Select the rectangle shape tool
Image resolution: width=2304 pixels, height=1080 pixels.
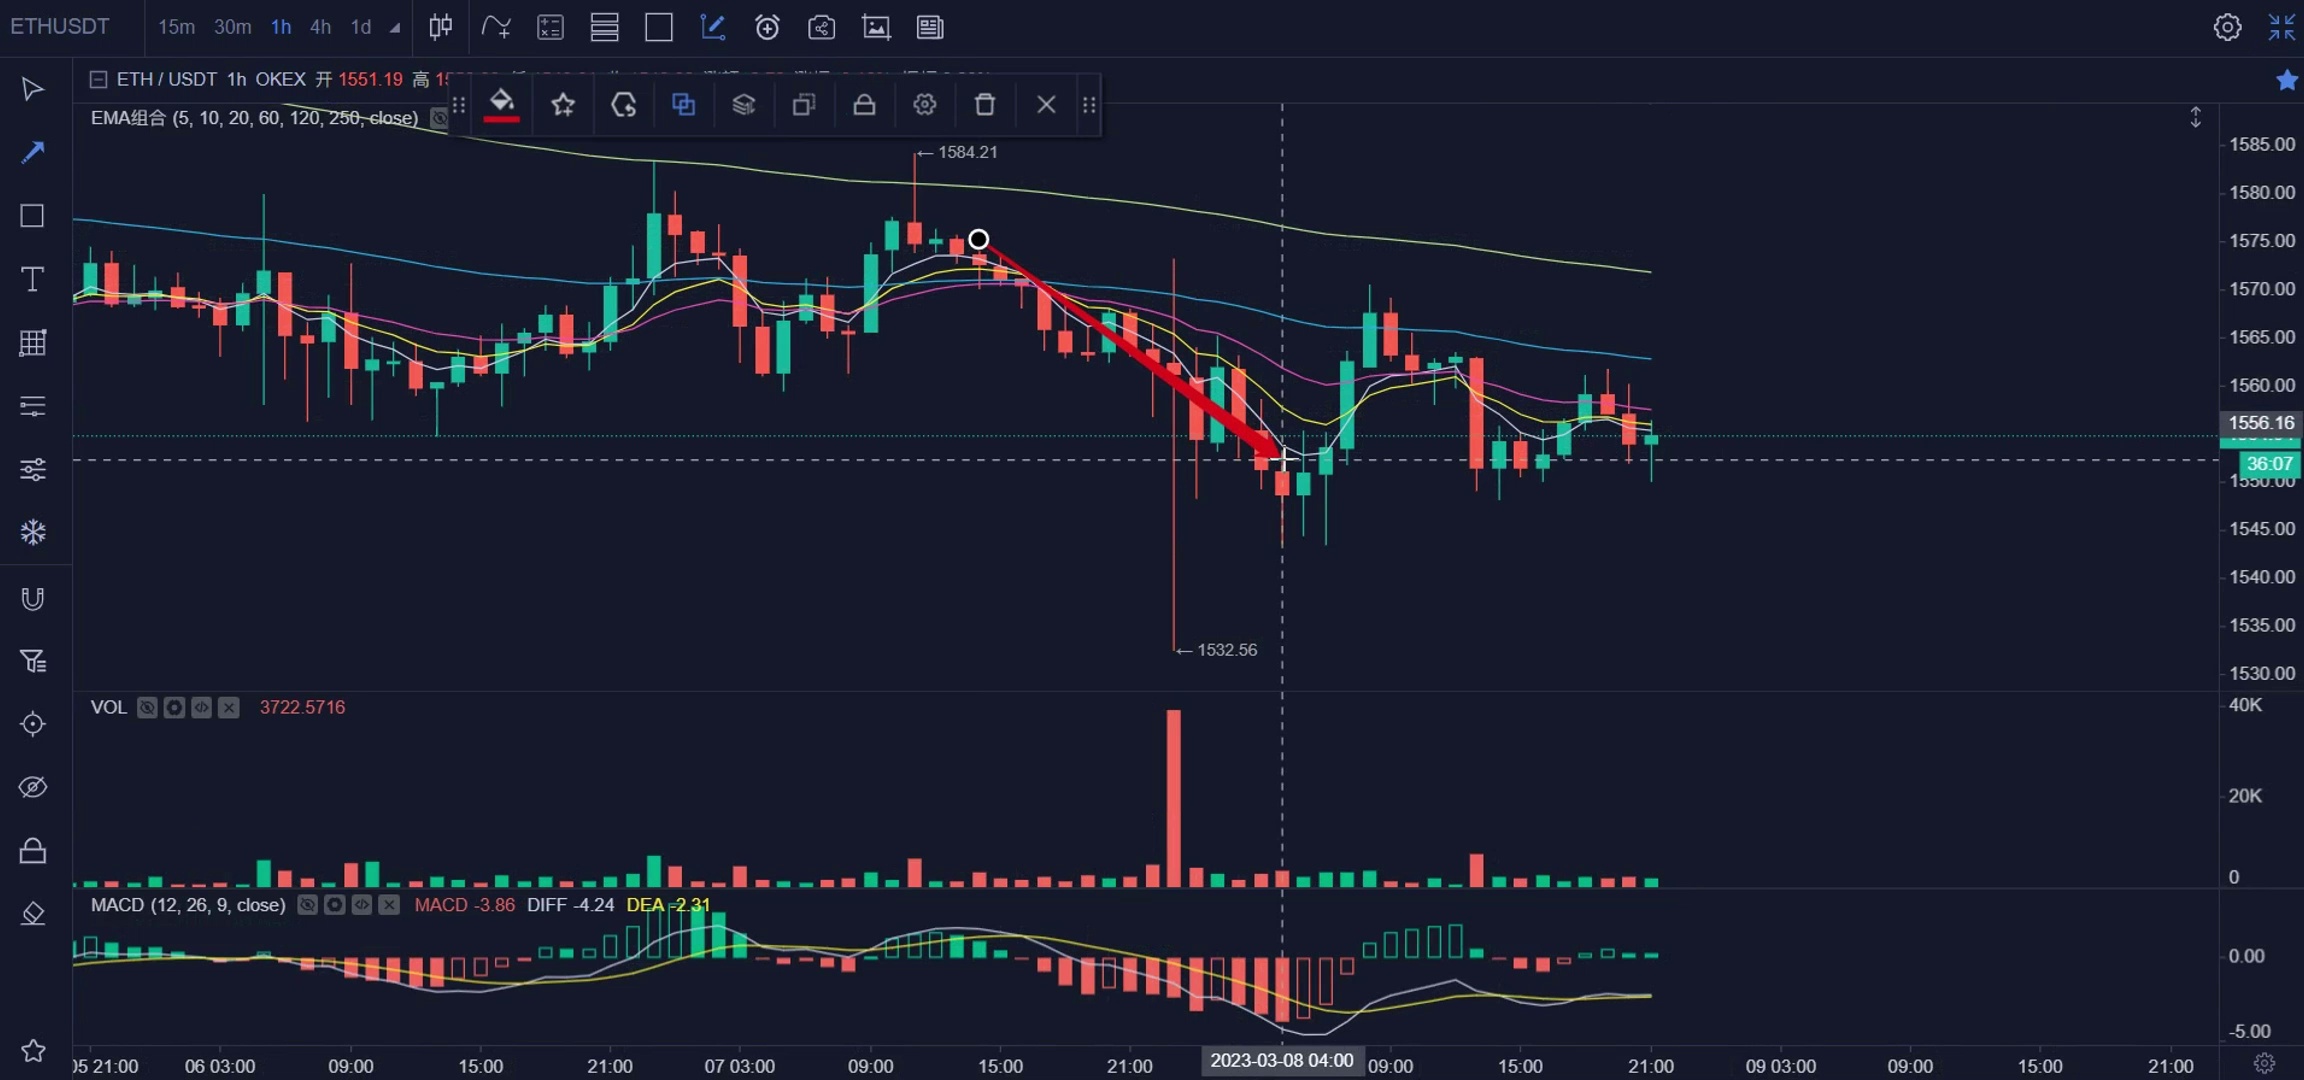32,216
